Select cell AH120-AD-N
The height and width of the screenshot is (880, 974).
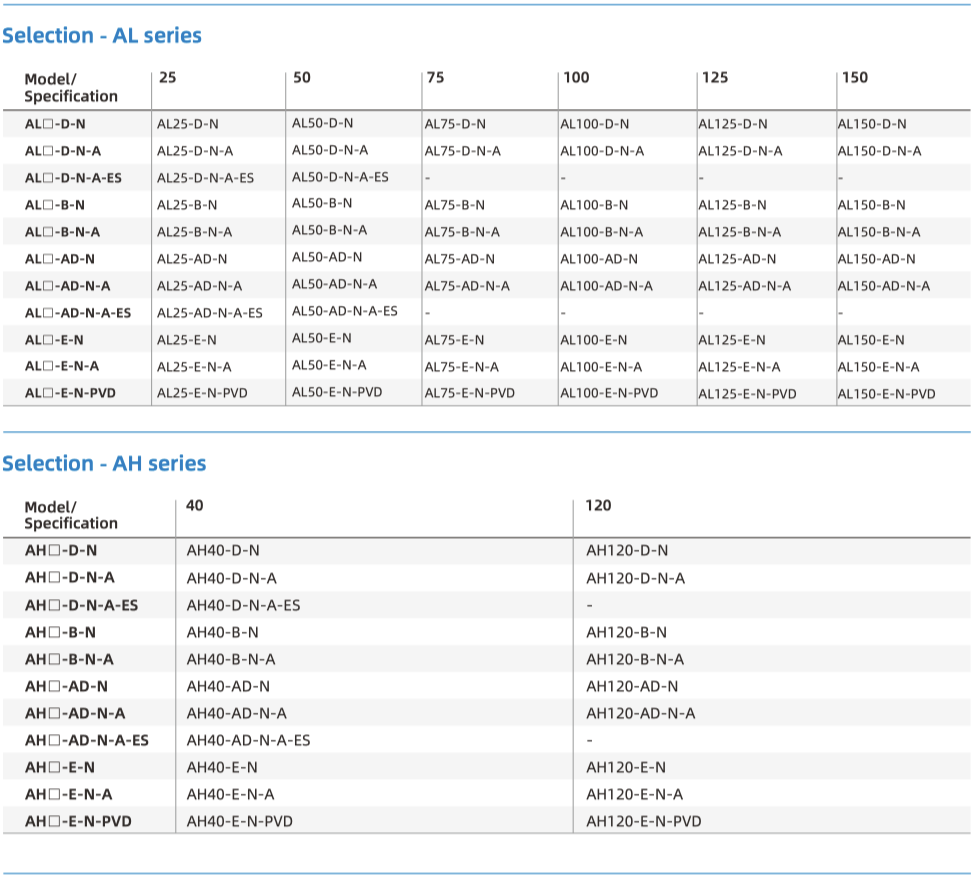pos(632,687)
